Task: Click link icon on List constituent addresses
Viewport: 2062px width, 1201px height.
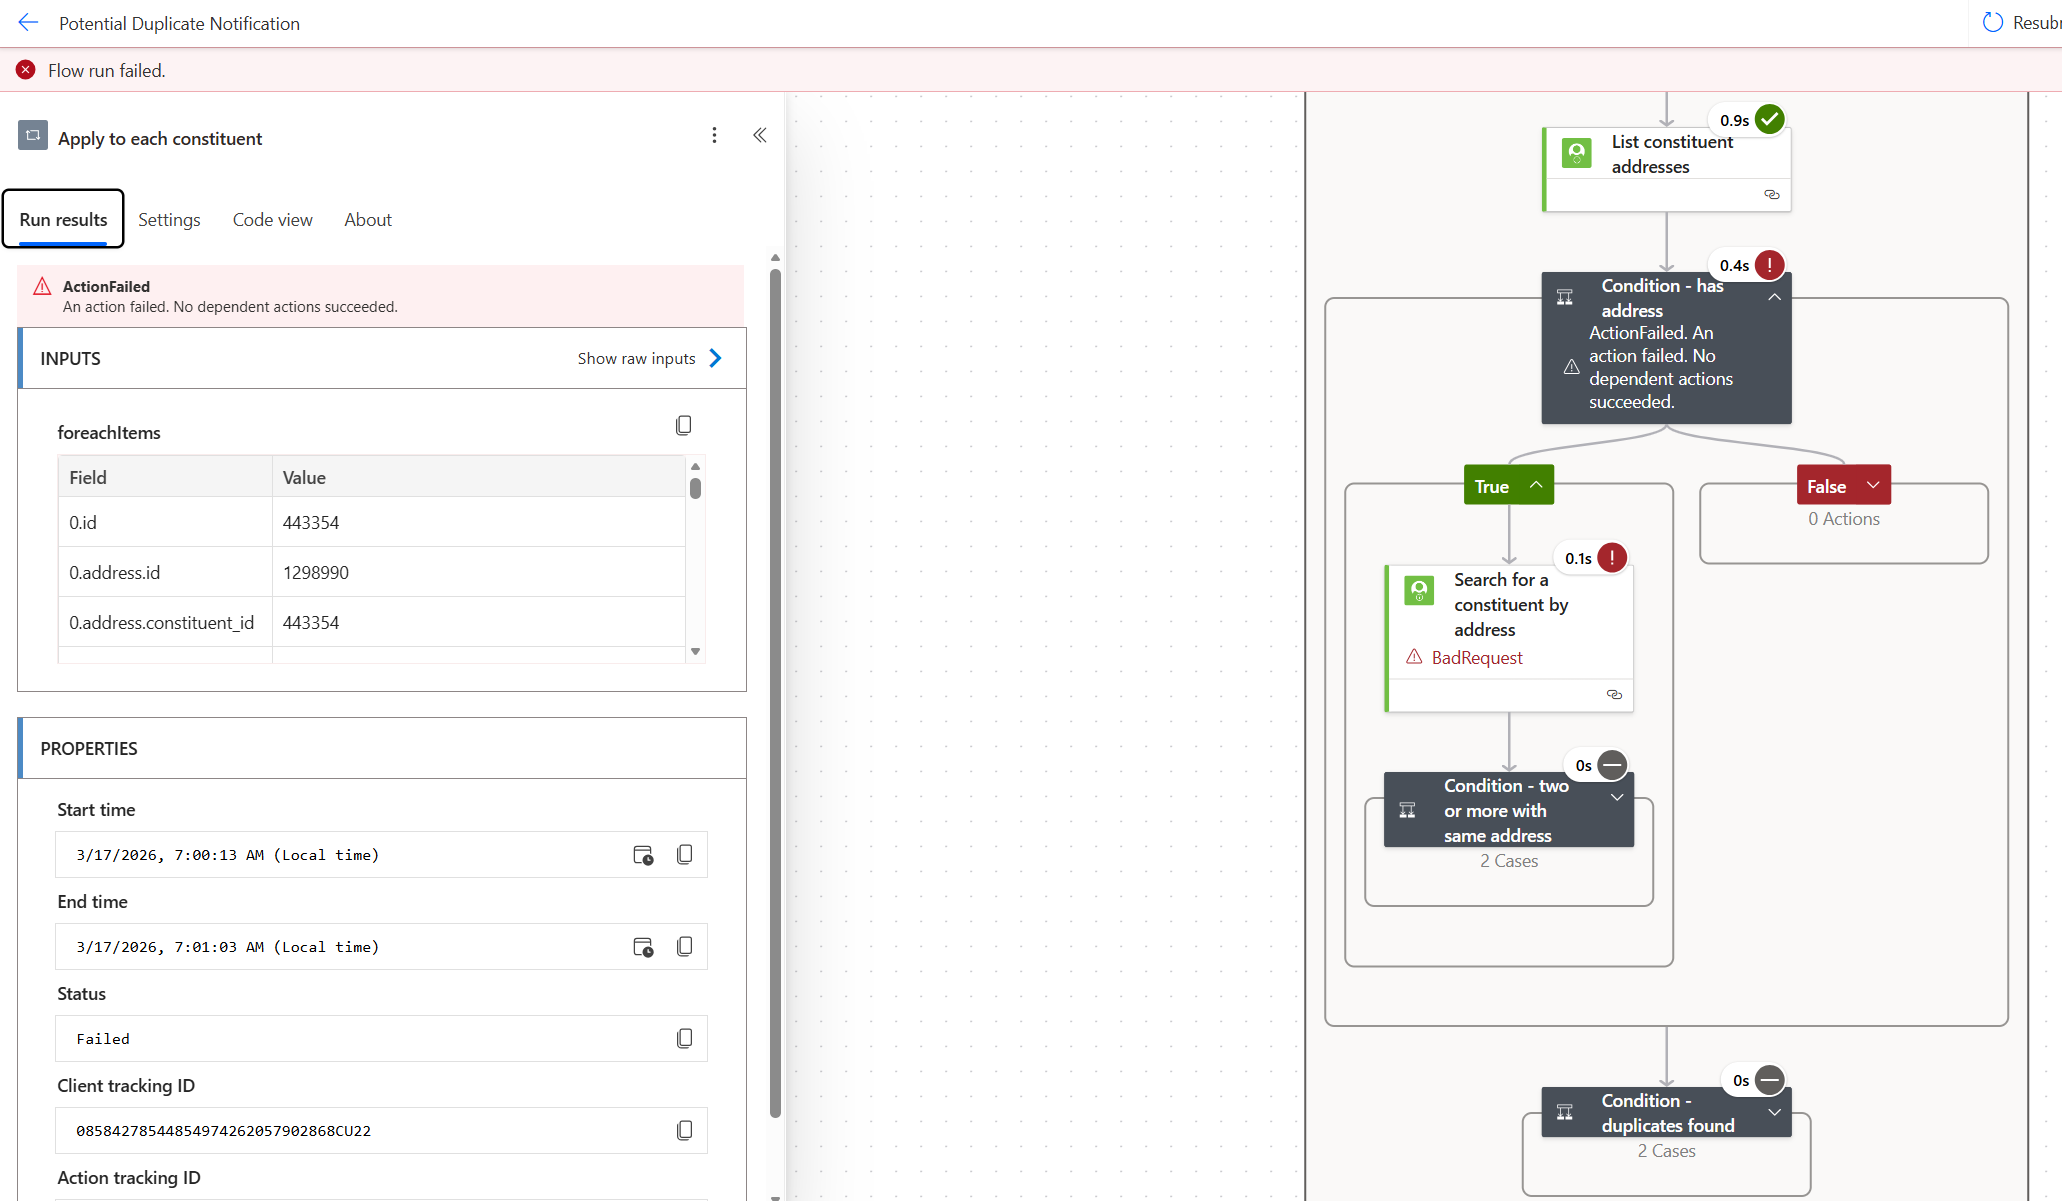Action: (1772, 194)
